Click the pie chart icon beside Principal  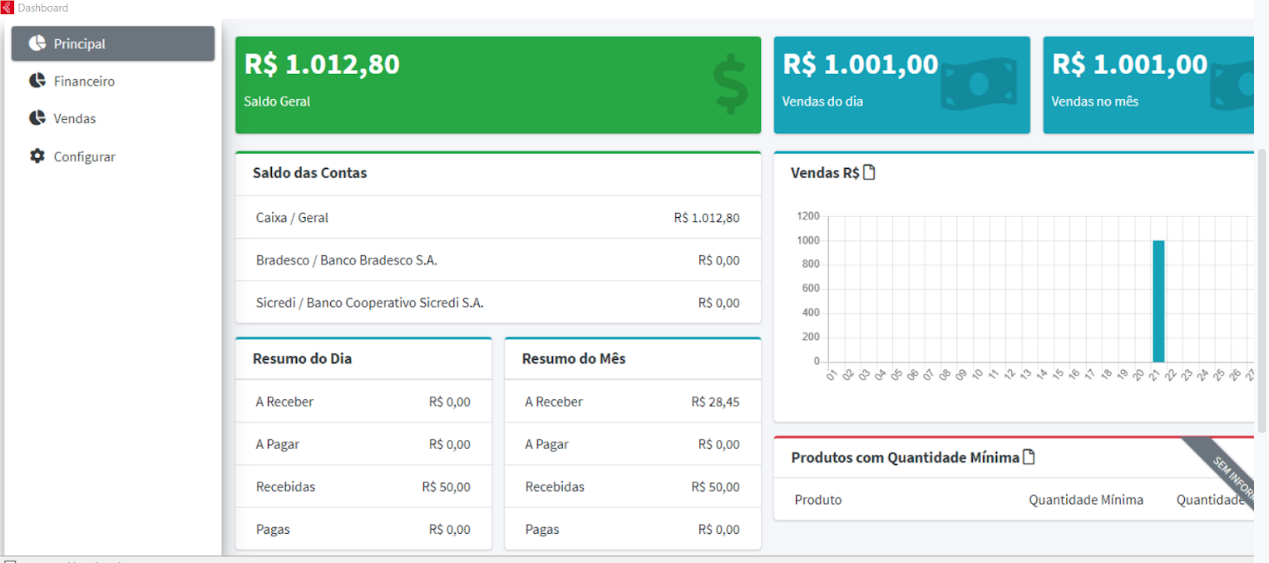point(37,43)
